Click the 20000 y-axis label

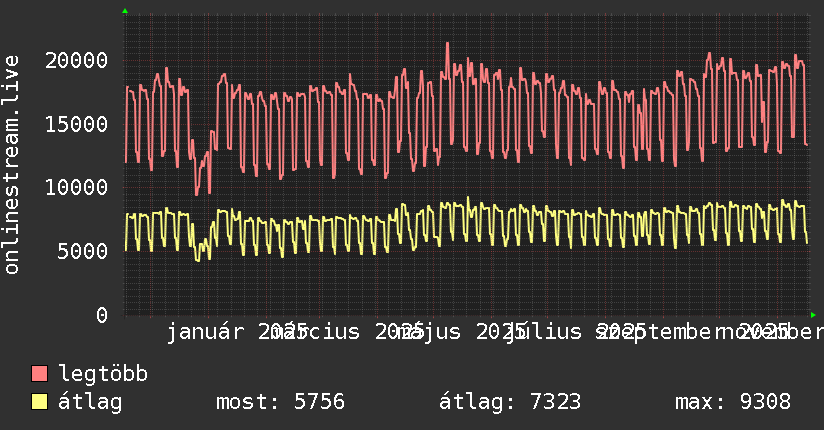[x=77, y=60]
